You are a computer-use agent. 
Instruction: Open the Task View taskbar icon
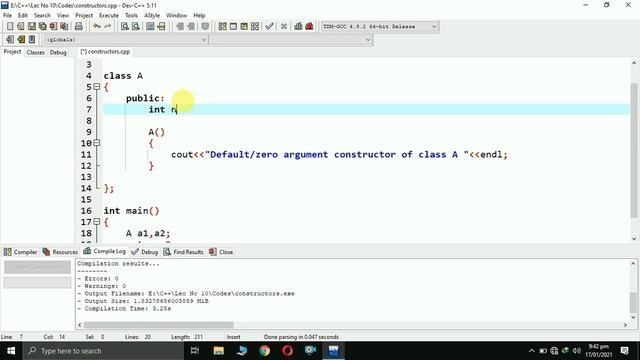coord(195,351)
